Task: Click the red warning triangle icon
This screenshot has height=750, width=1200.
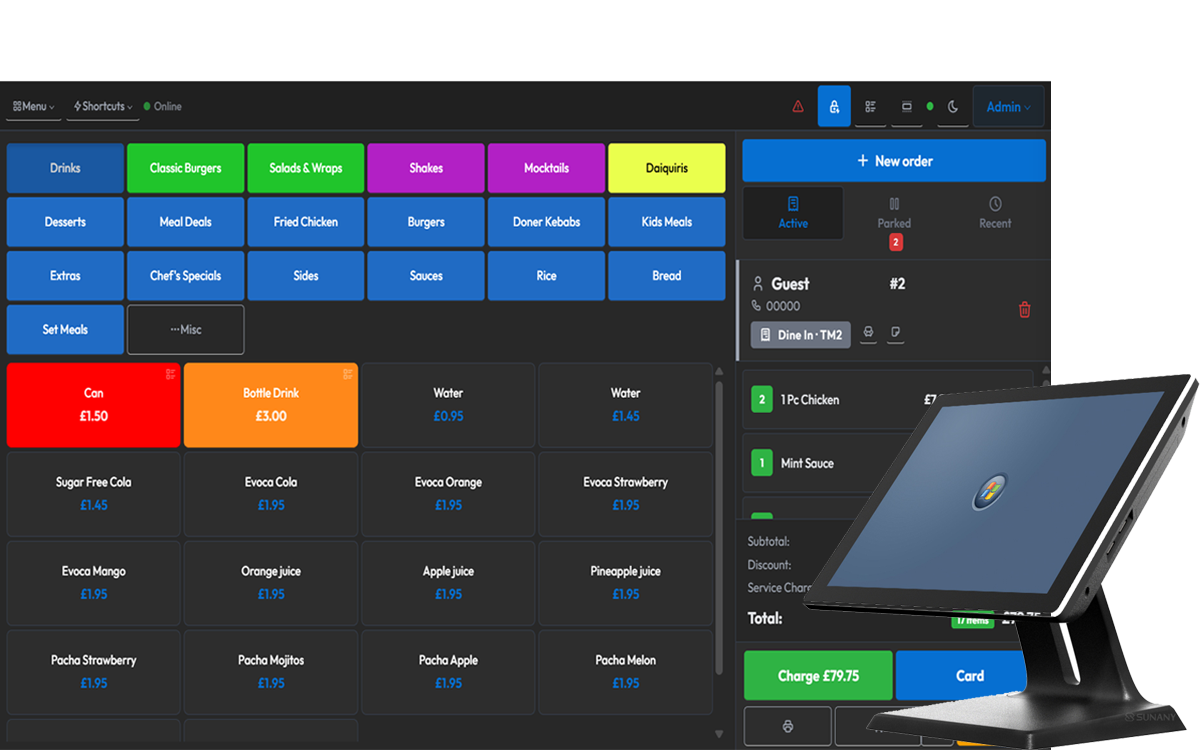Action: 798,106
